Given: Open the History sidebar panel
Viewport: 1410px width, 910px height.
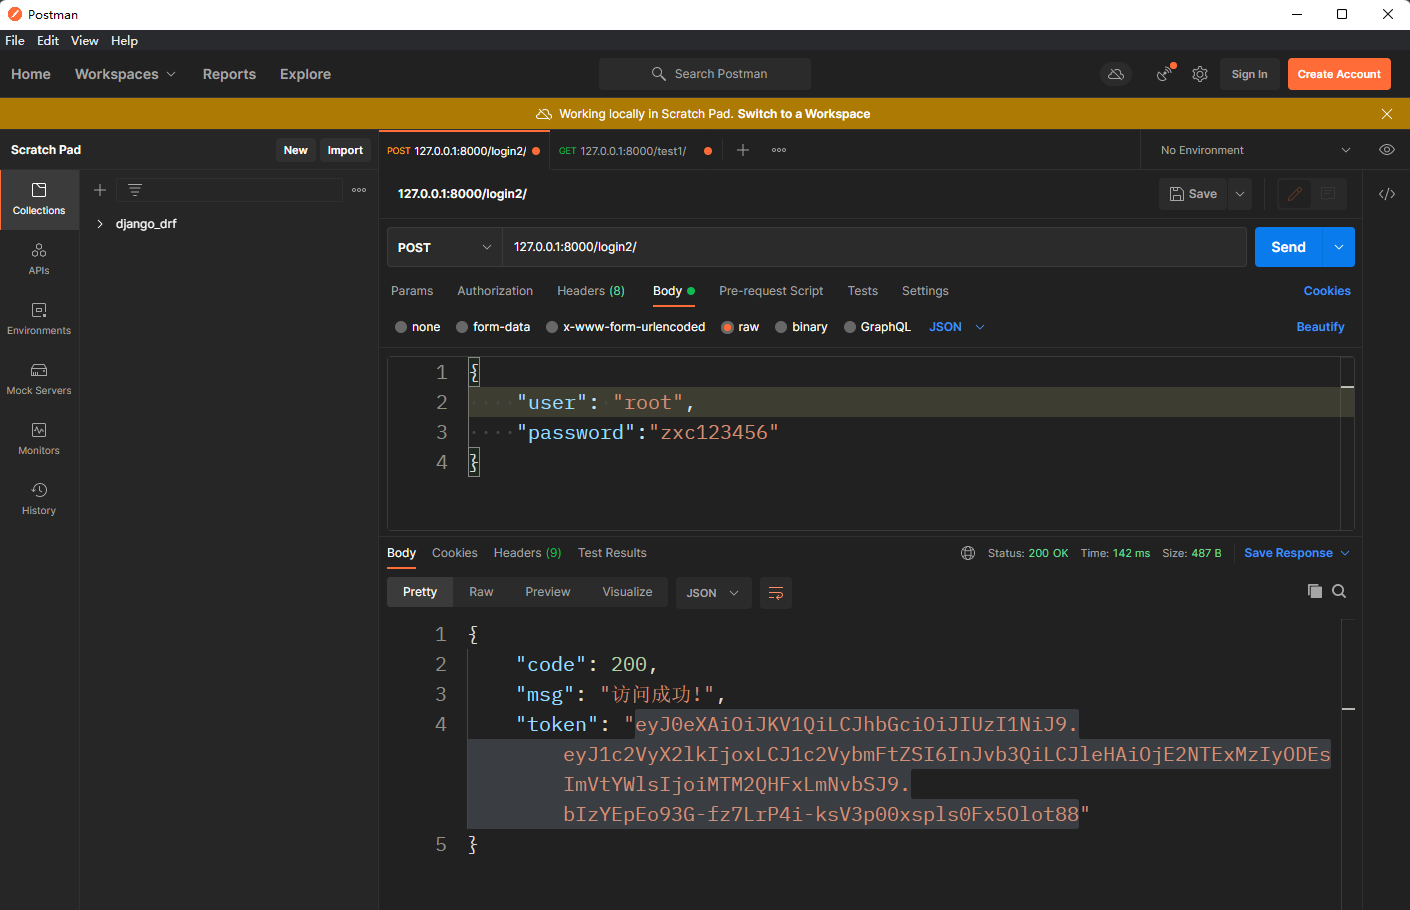Looking at the screenshot, I should [x=39, y=499].
